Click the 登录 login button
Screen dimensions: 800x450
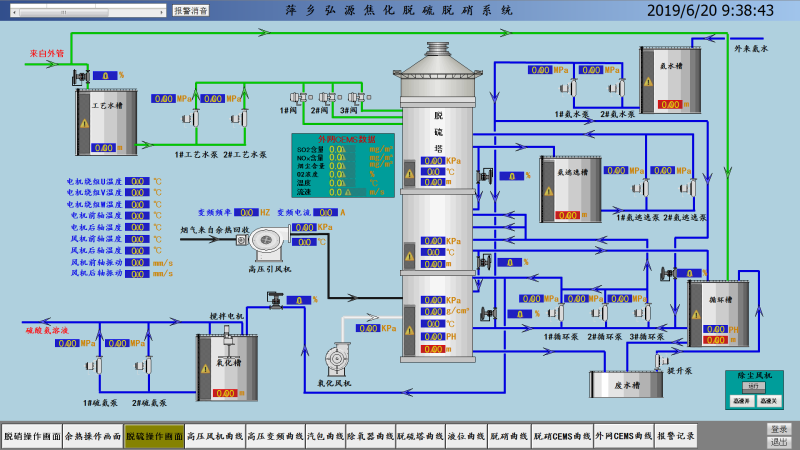[779, 429]
